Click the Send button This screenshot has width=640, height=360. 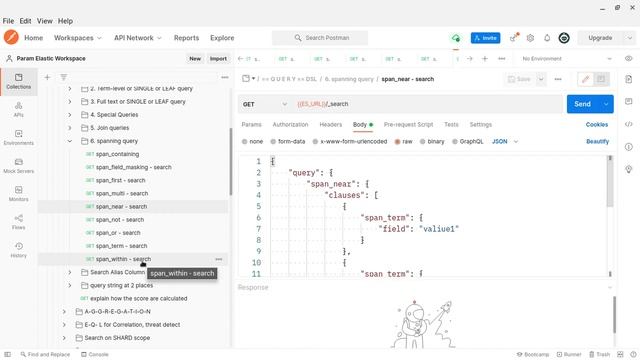[x=582, y=104]
